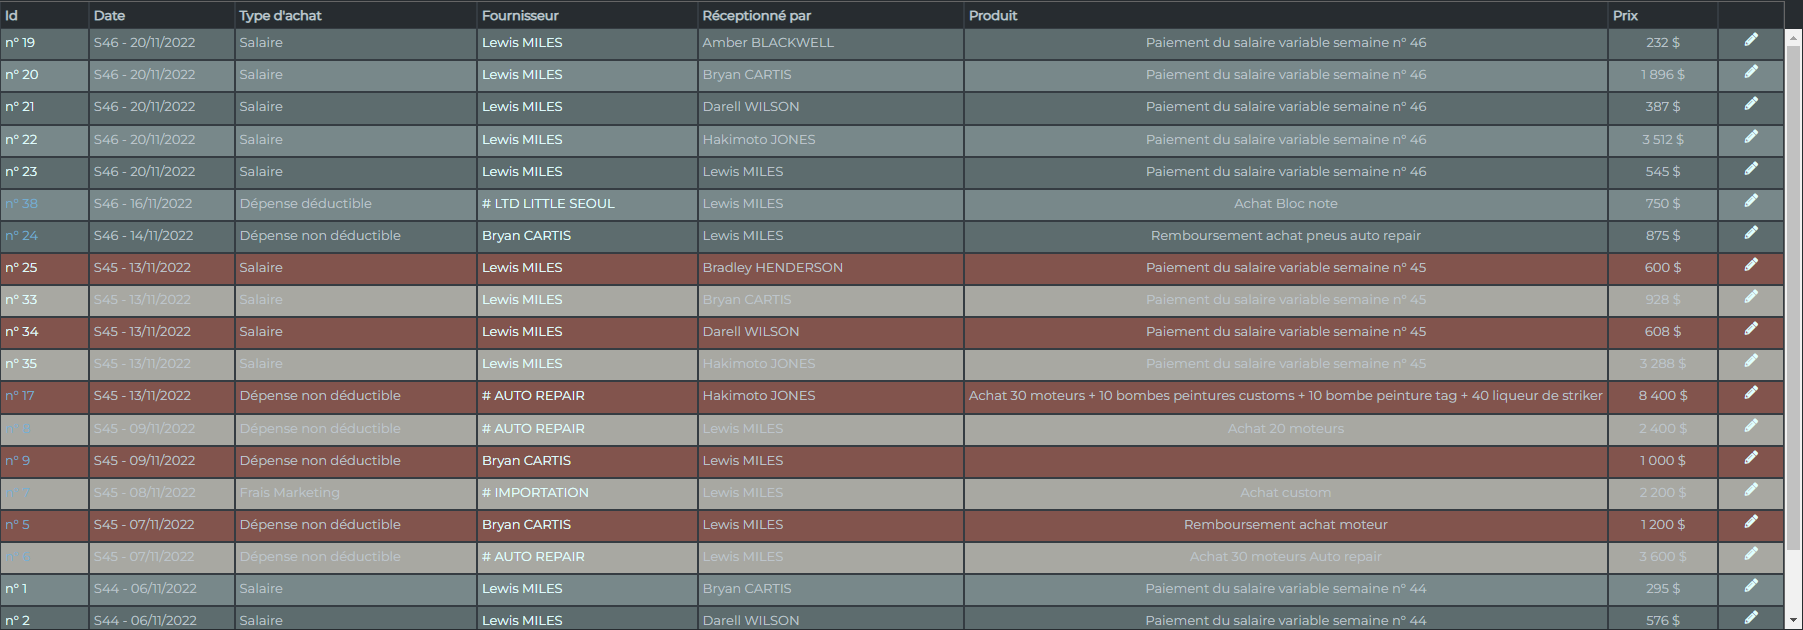This screenshot has height=630, width=1803.
Task: Click edit pencil for row n° 1
Action: pos(1751,586)
